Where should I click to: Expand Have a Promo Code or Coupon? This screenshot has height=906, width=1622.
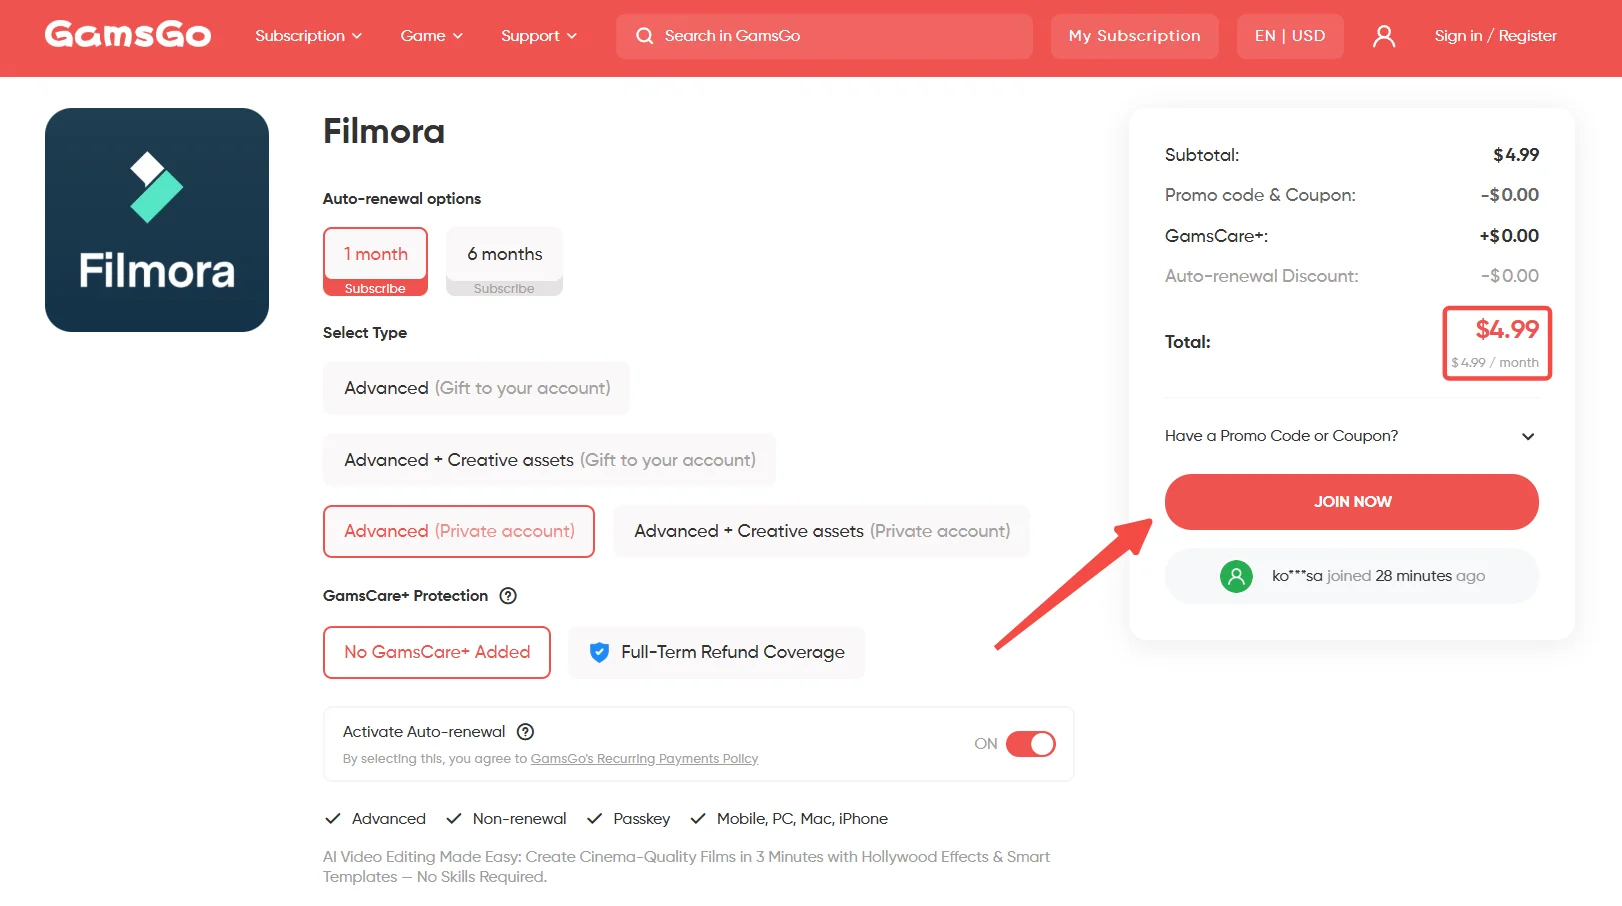pyautogui.click(x=1351, y=436)
